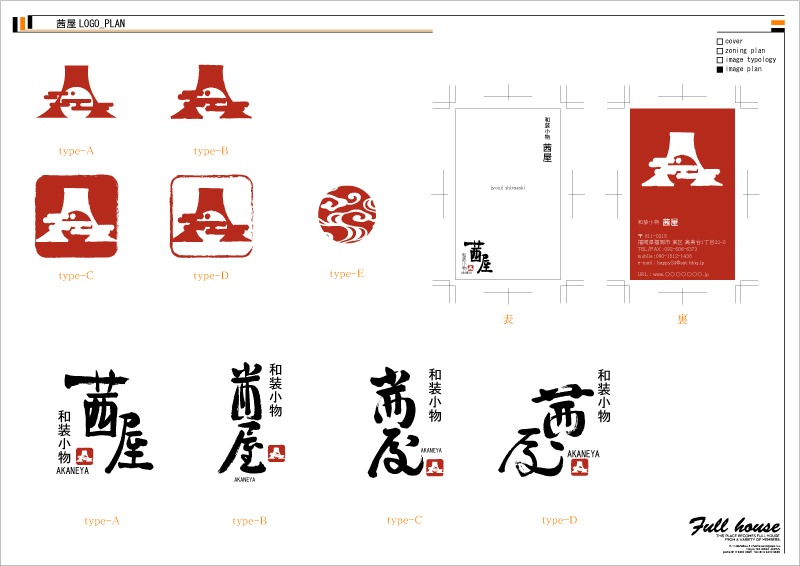Uncheck the filled image plan checkbox
The height and width of the screenshot is (566, 800).
pos(719,70)
